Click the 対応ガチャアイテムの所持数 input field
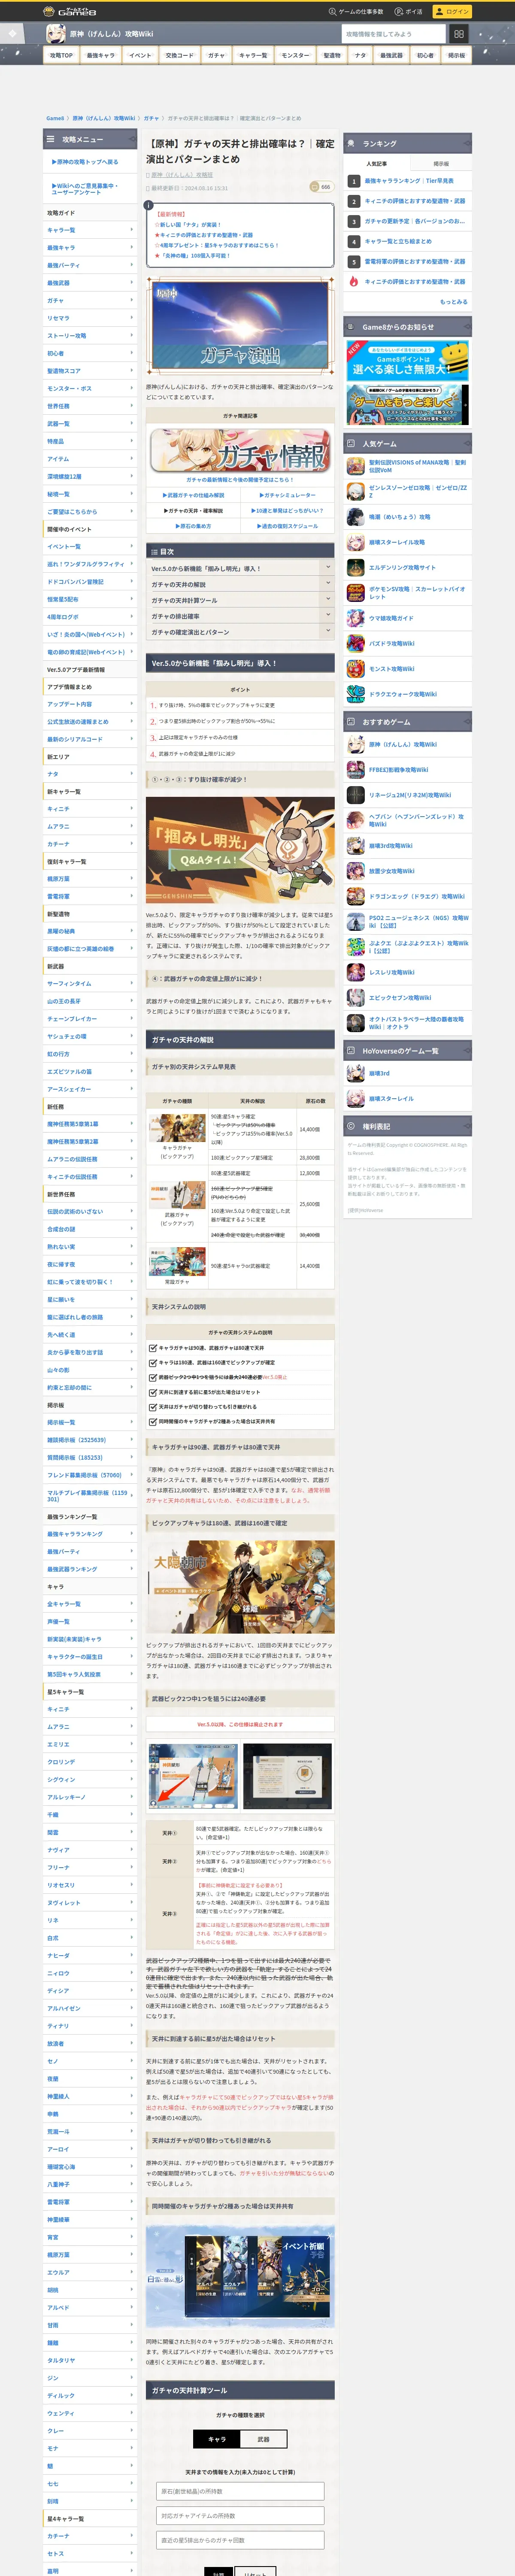The height and width of the screenshot is (2576, 515). point(240,2515)
